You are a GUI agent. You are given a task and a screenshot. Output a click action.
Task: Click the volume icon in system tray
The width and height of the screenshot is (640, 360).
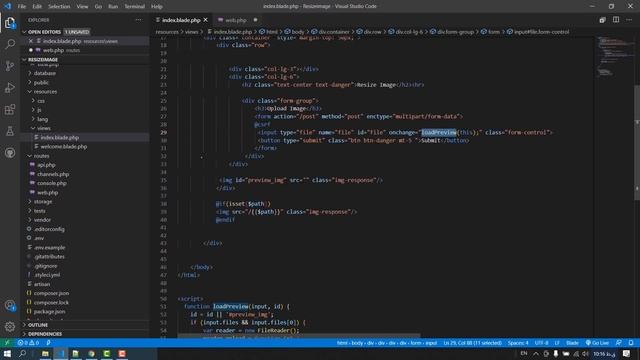585,353
